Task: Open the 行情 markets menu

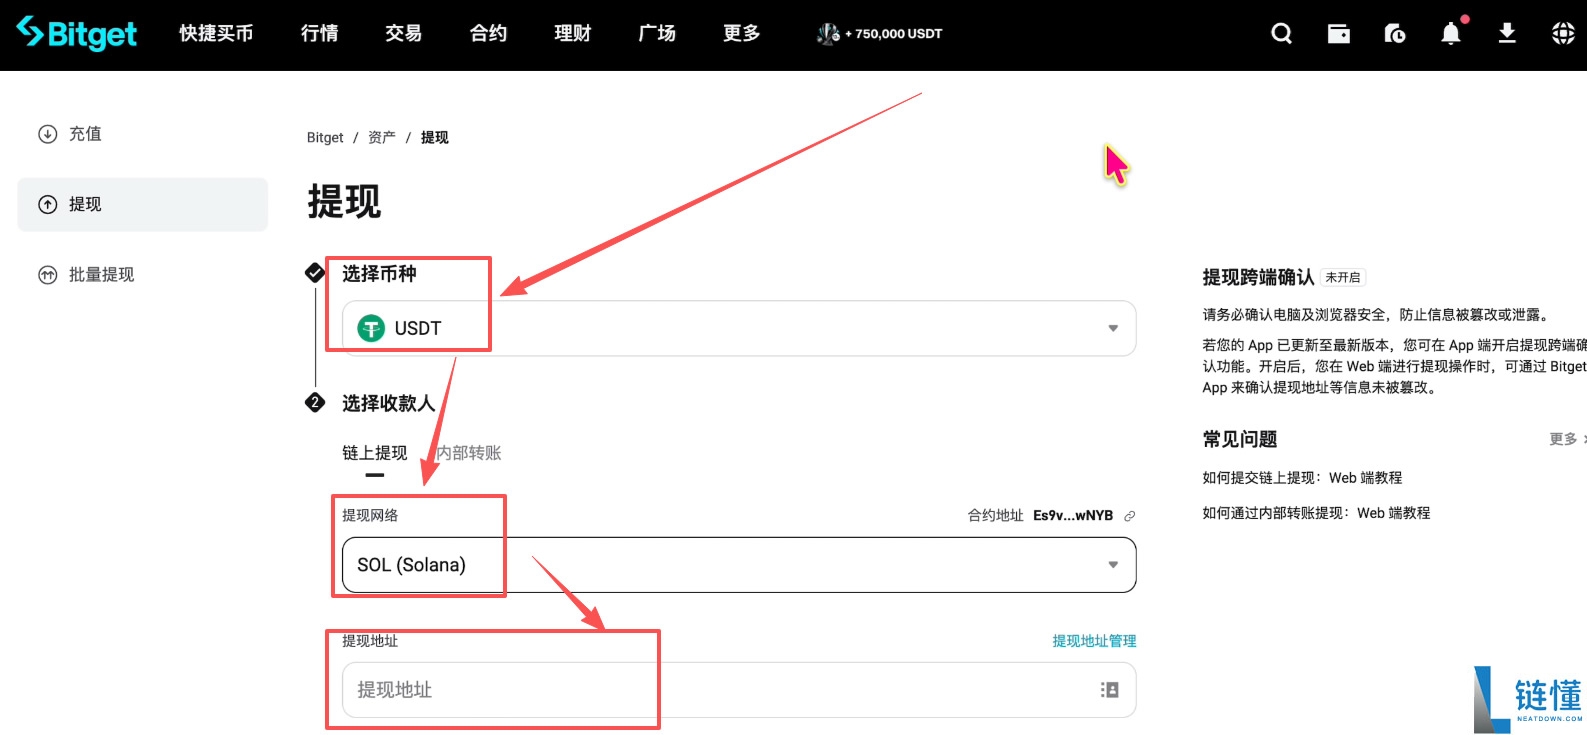Action: pos(319,33)
